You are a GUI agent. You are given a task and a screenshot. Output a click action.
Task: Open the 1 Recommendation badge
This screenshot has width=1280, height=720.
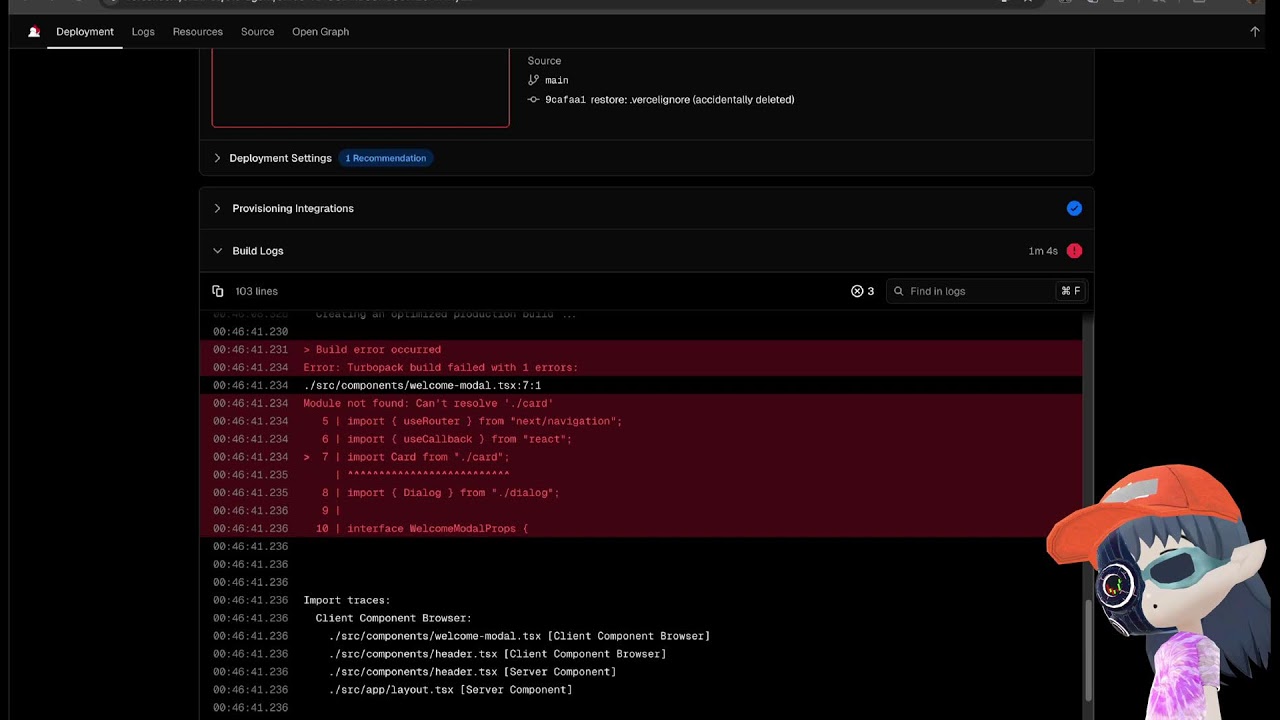tap(385, 158)
